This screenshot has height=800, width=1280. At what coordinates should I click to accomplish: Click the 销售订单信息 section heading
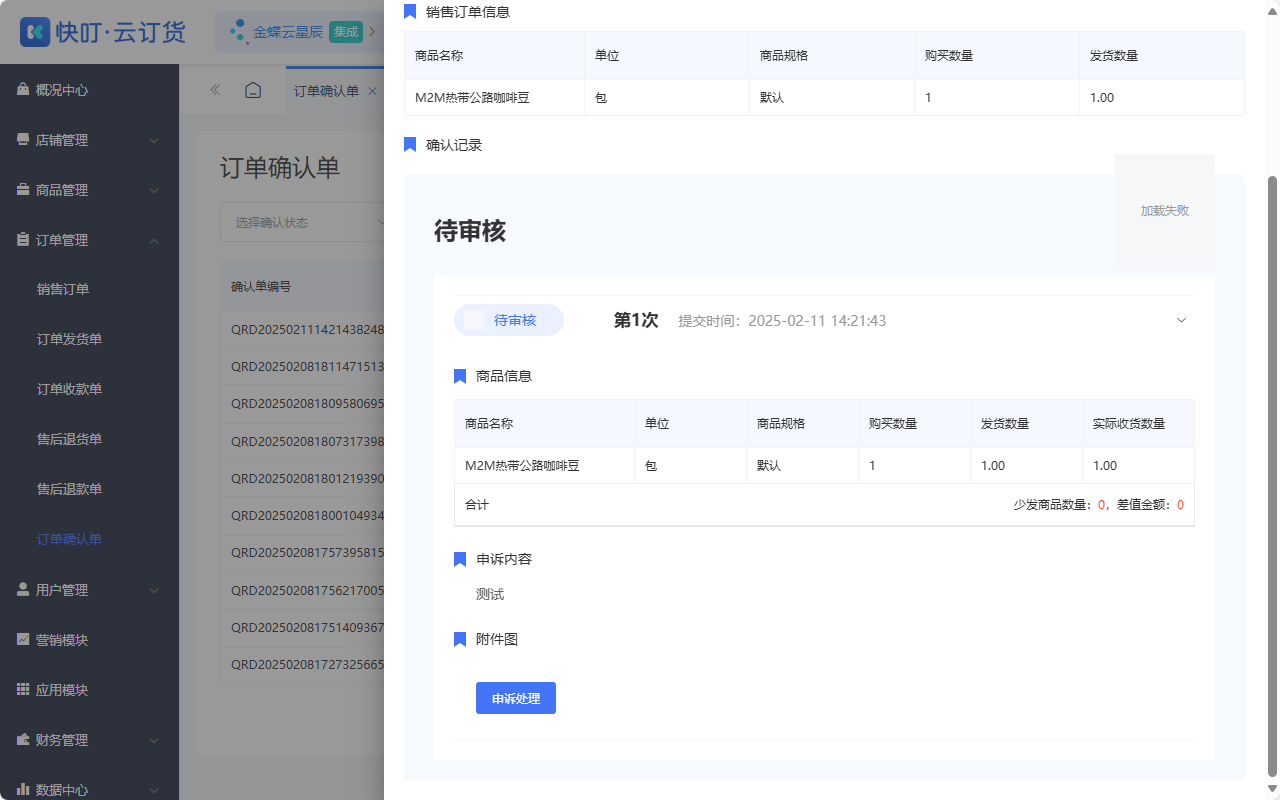click(468, 12)
